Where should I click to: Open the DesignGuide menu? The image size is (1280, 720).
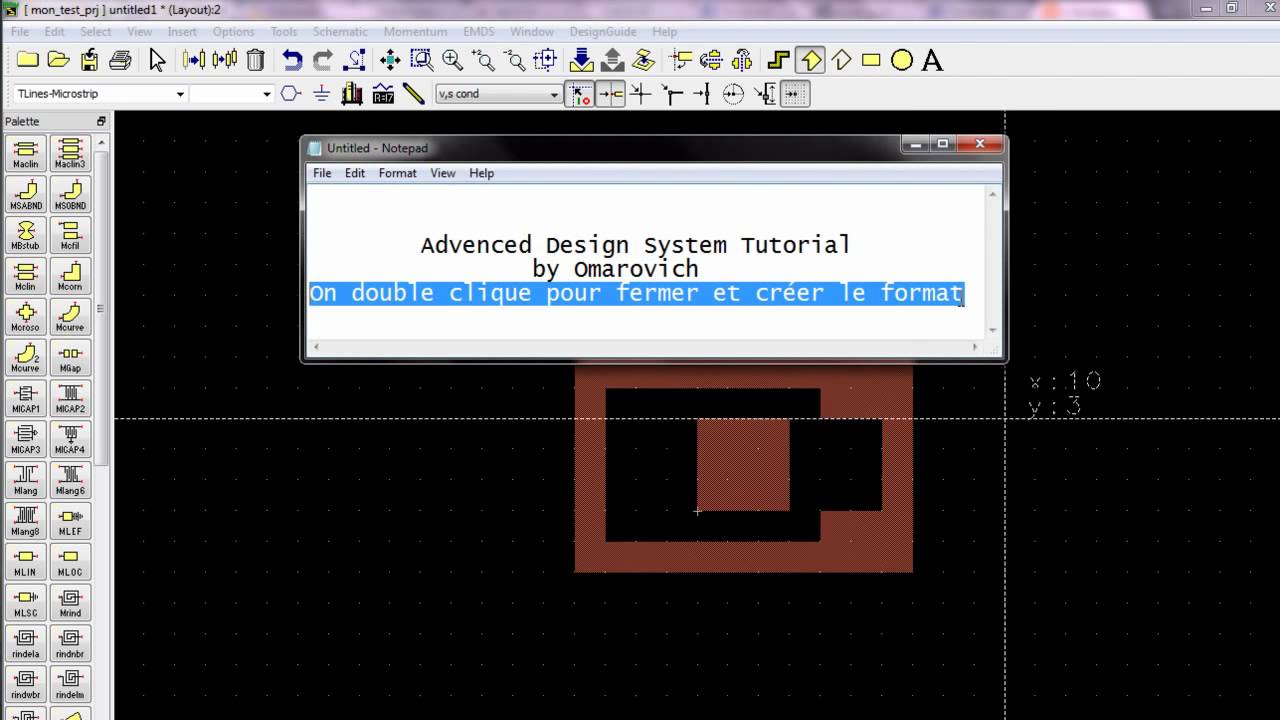coord(604,31)
